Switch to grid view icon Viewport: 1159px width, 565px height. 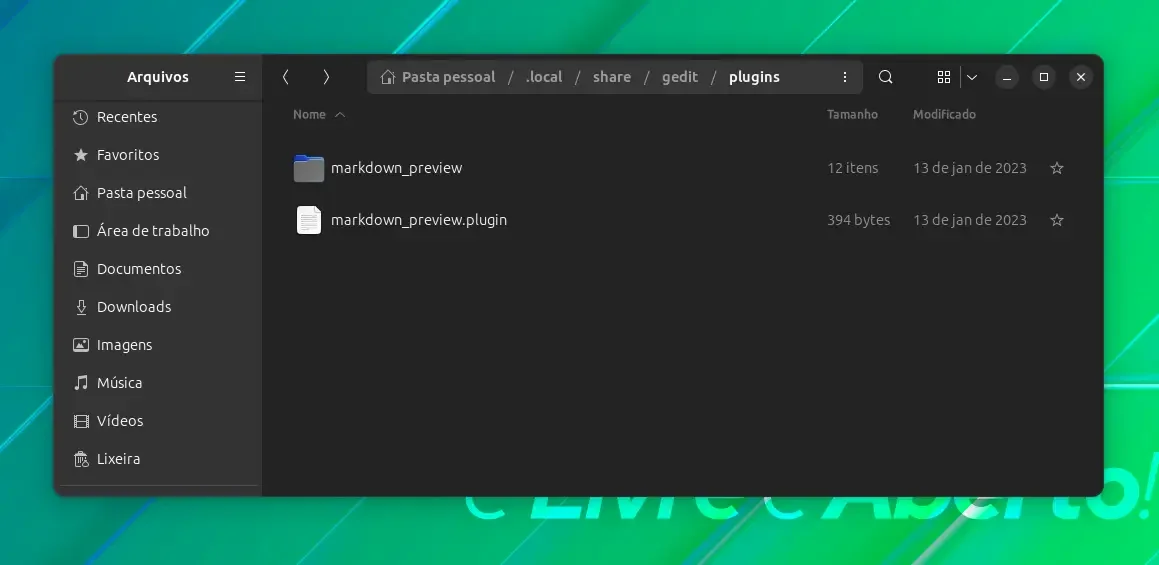tap(943, 77)
